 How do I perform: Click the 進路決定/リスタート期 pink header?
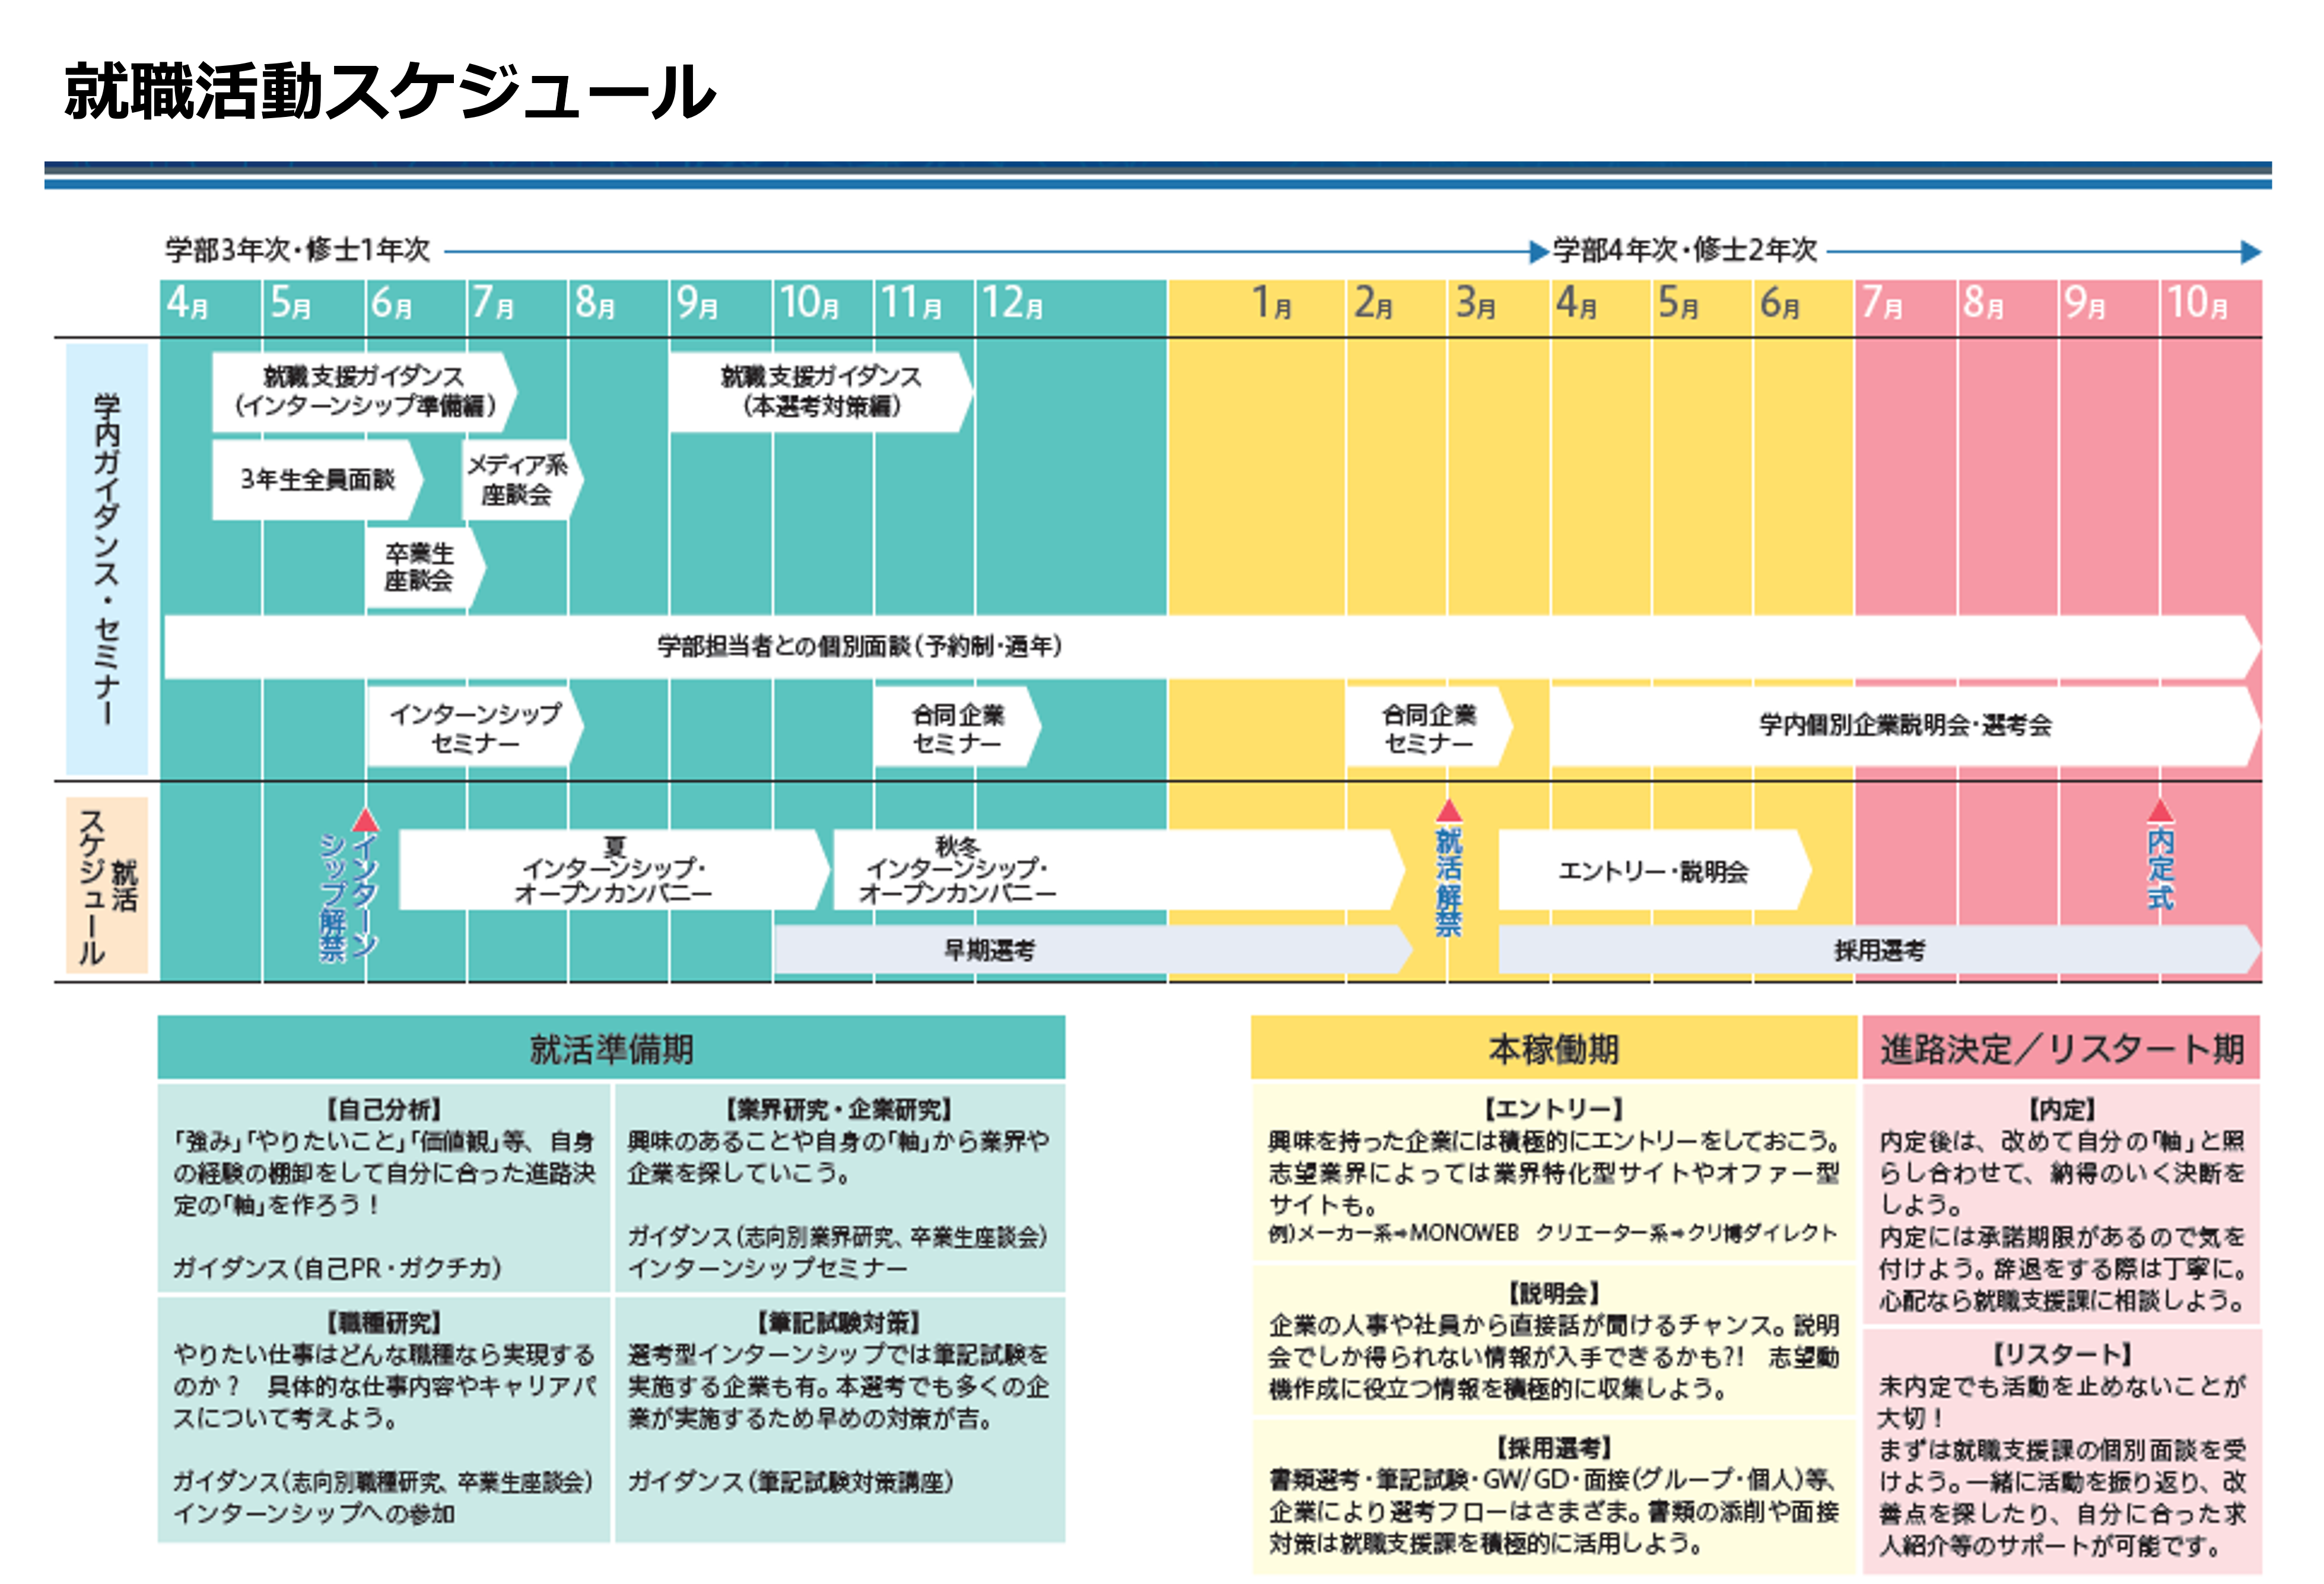click(x=2061, y=1049)
